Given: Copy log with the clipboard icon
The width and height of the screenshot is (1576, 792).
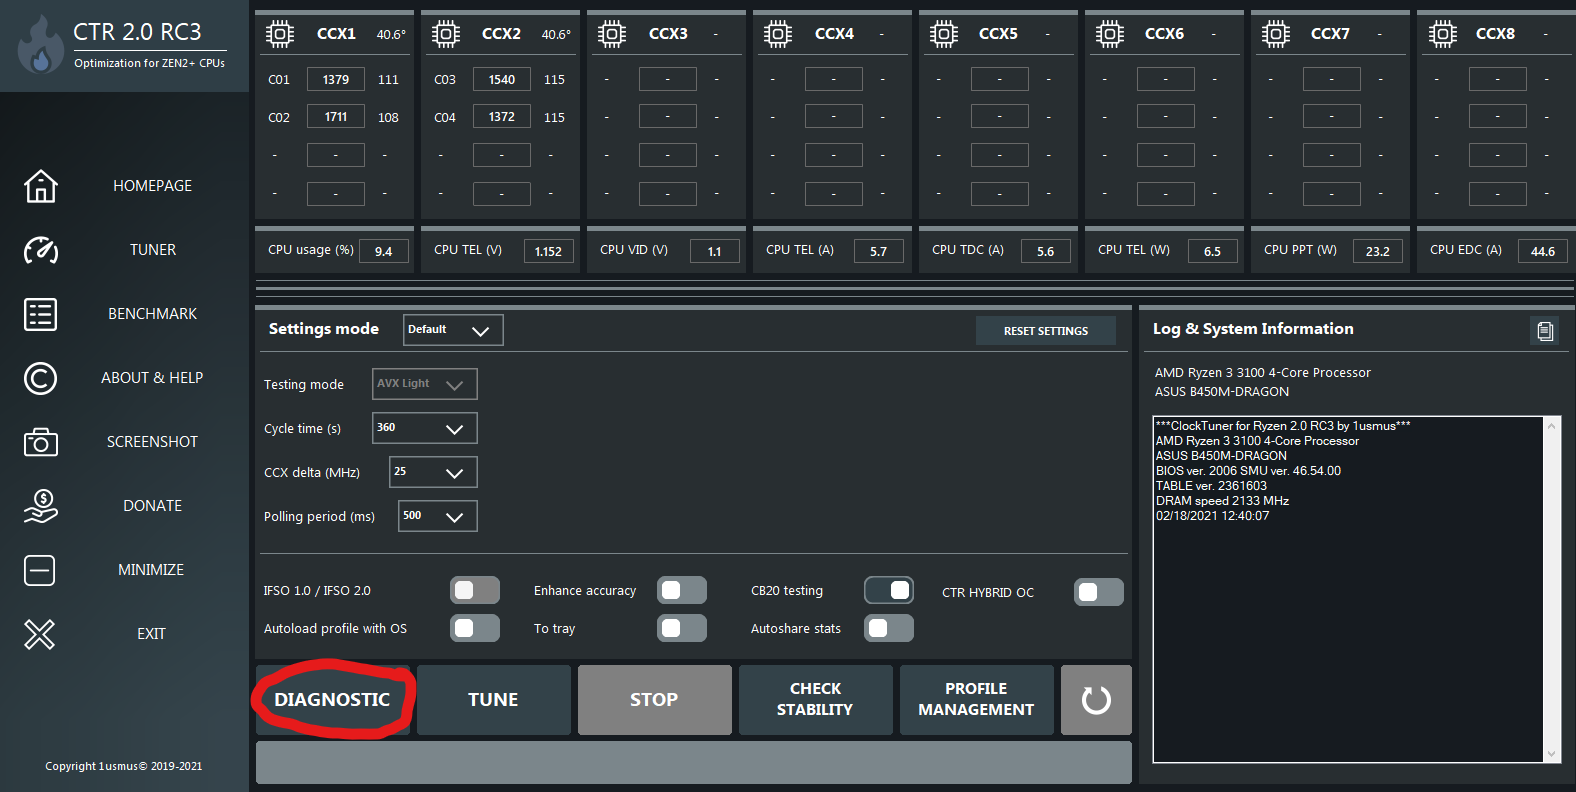Looking at the screenshot, I should pos(1545,331).
